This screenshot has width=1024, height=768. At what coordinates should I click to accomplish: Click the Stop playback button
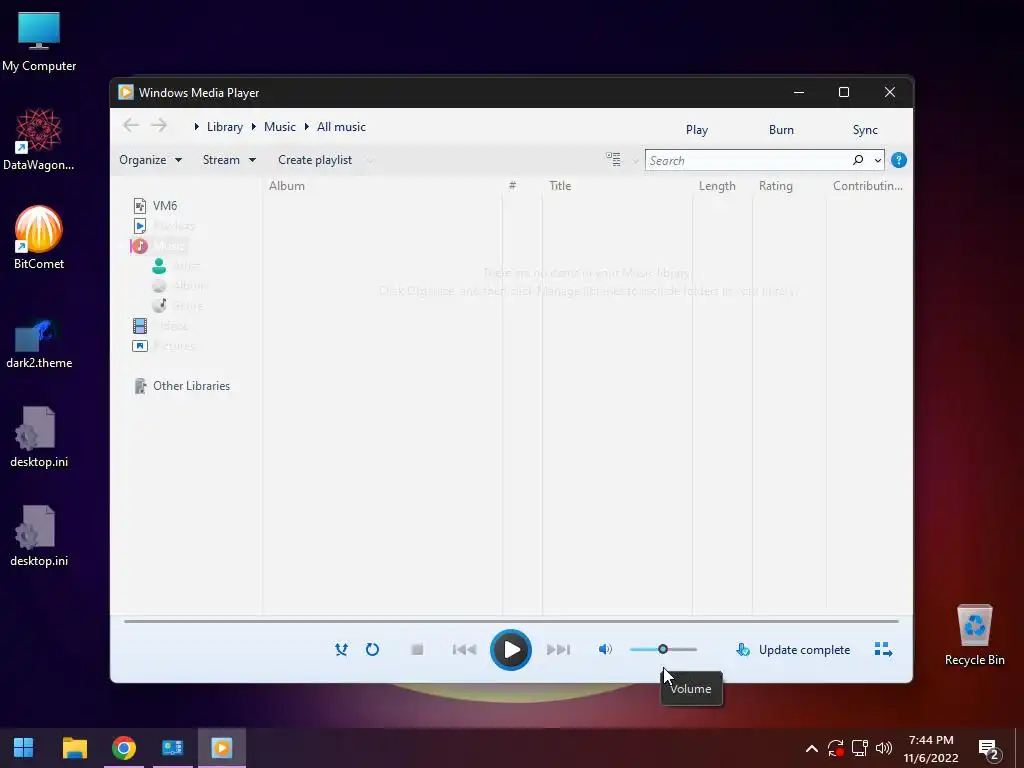coord(417,649)
